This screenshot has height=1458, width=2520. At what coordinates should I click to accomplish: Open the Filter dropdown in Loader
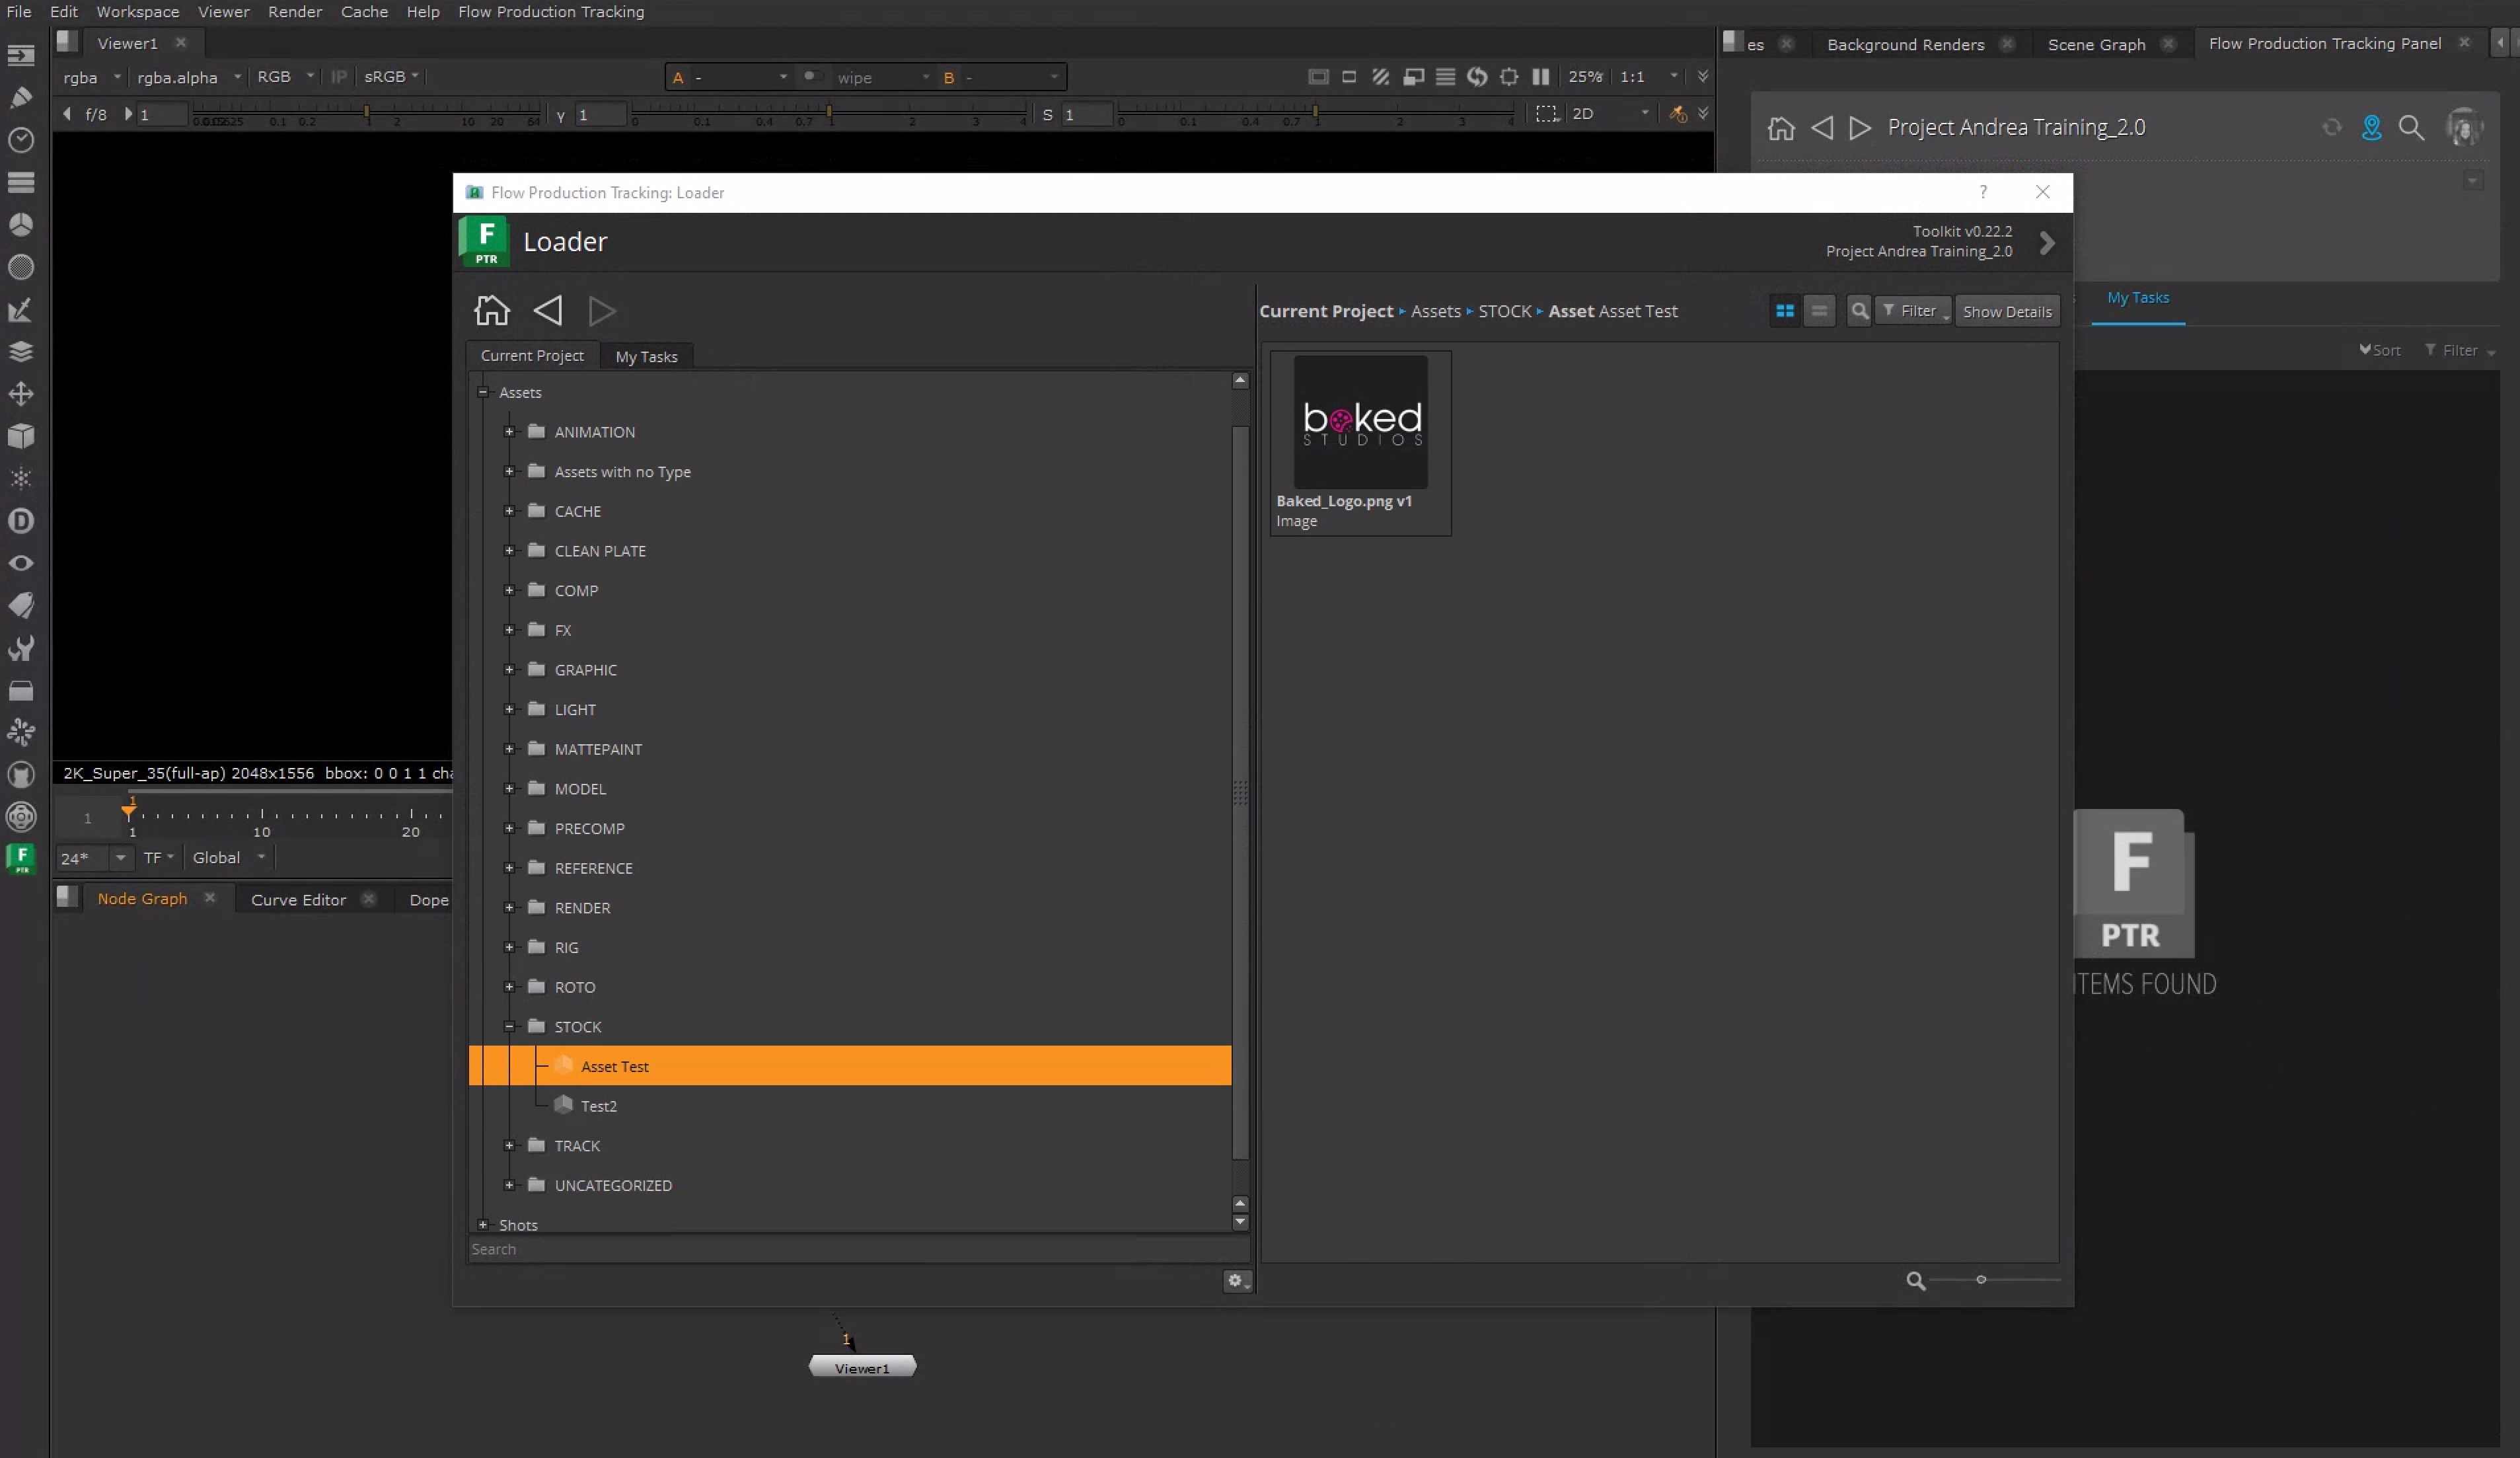coord(1913,311)
